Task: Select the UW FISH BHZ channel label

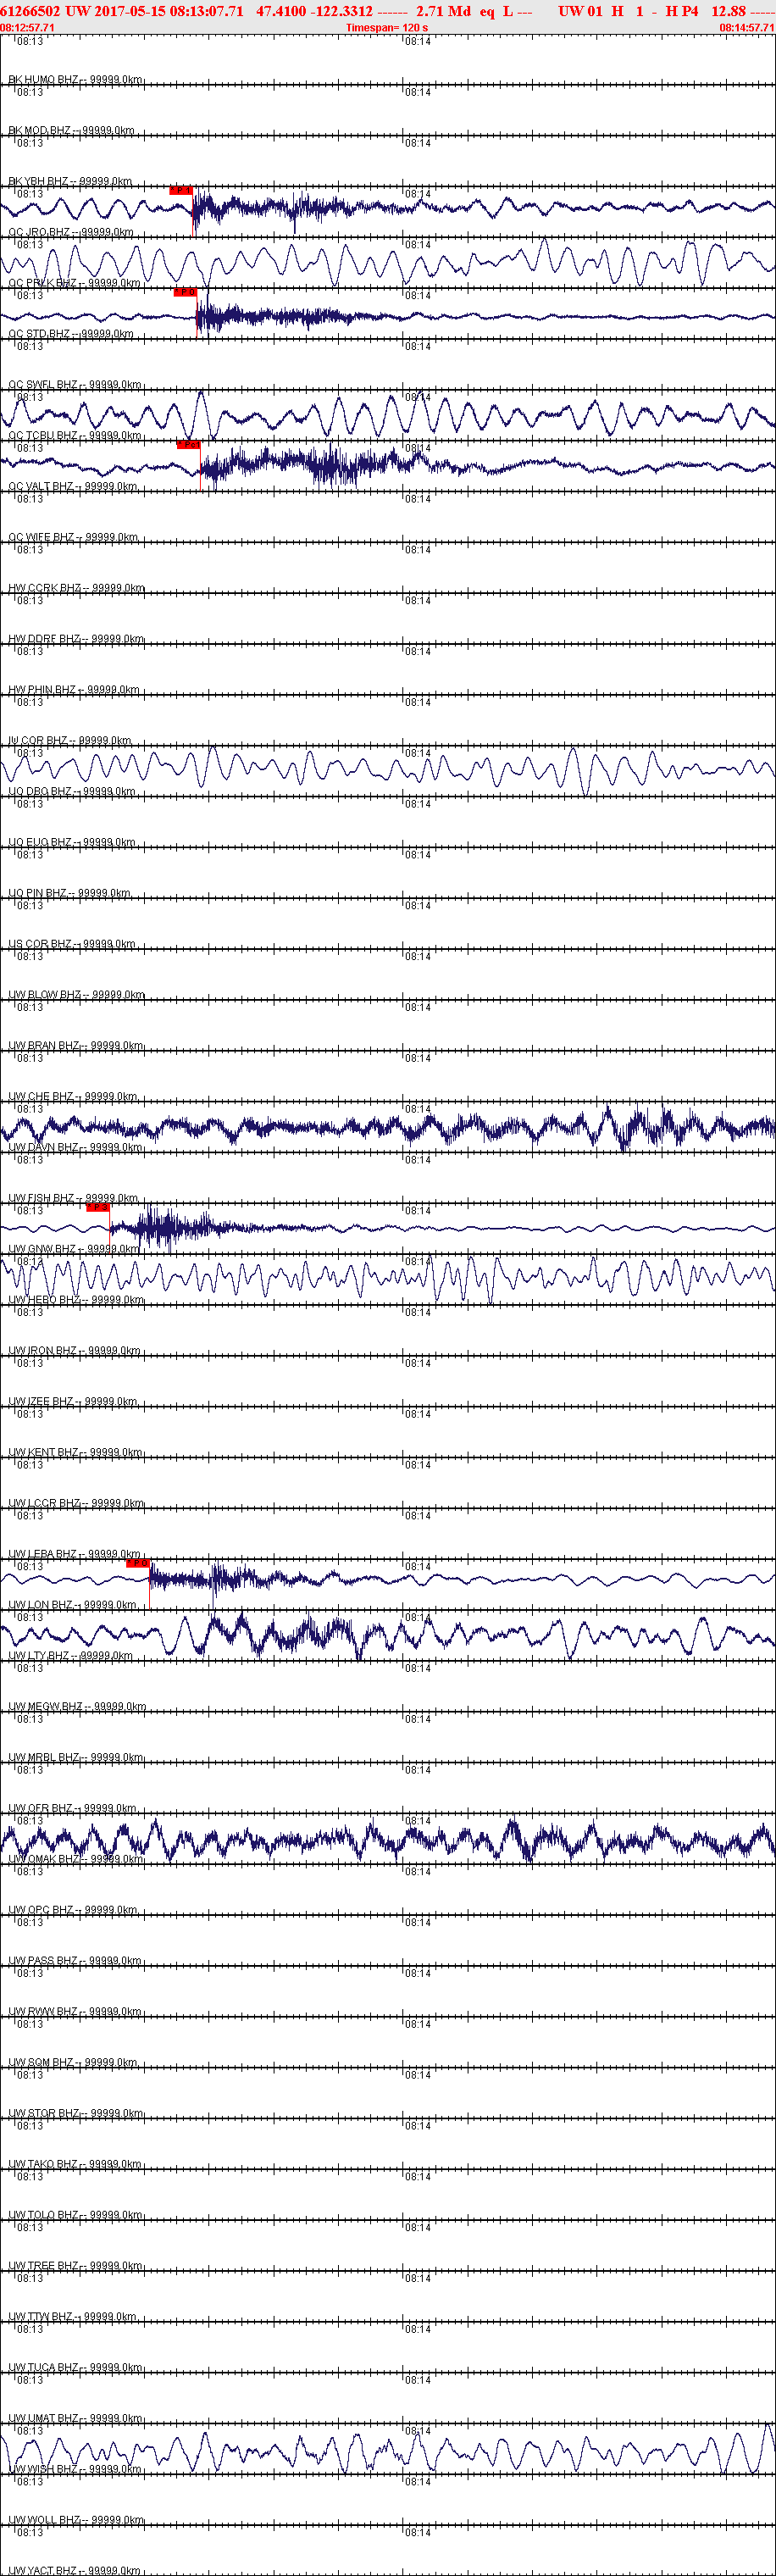Action: point(73,1197)
